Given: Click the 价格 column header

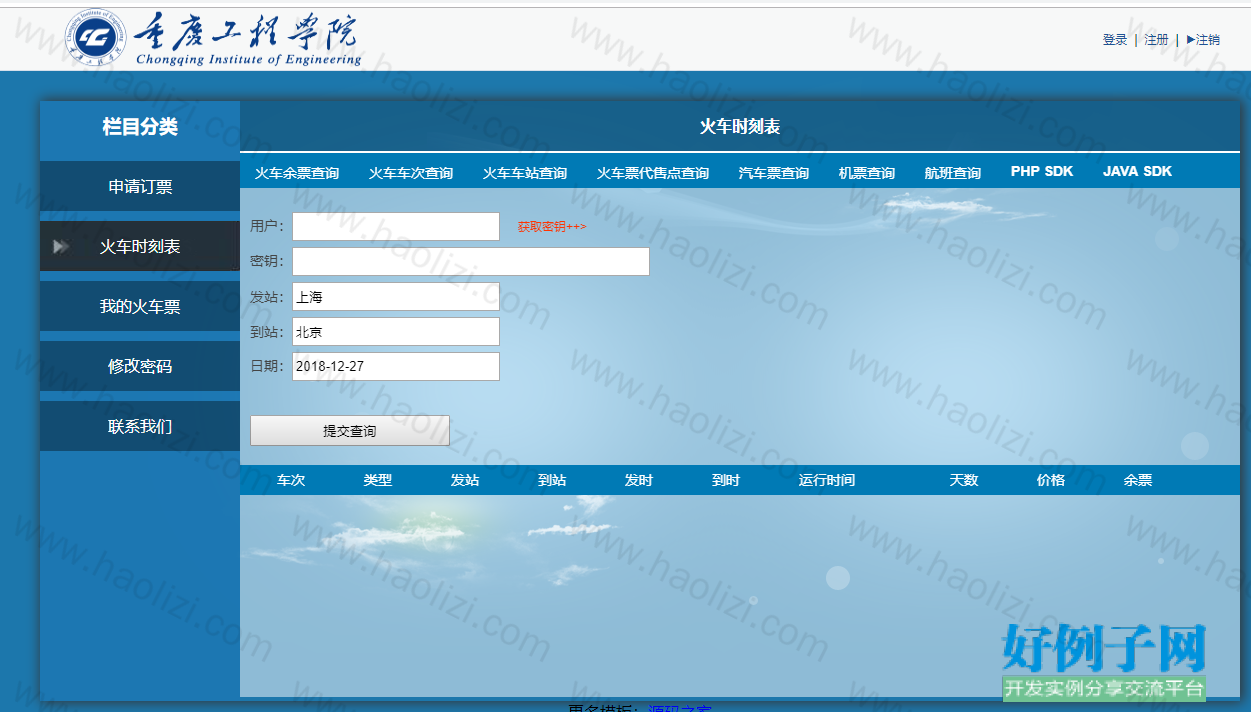Looking at the screenshot, I should pos(1051,480).
